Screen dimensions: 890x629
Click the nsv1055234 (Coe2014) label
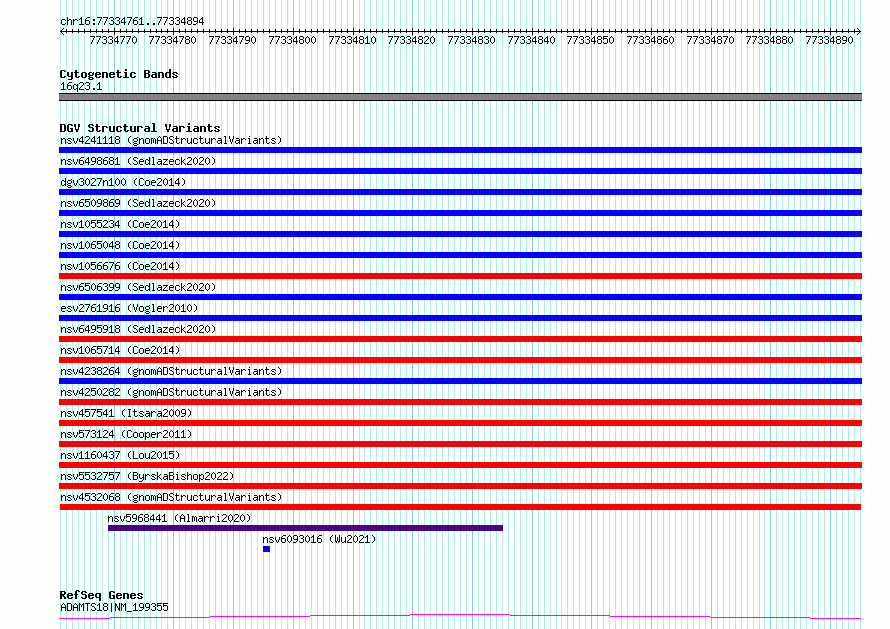tap(120, 224)
